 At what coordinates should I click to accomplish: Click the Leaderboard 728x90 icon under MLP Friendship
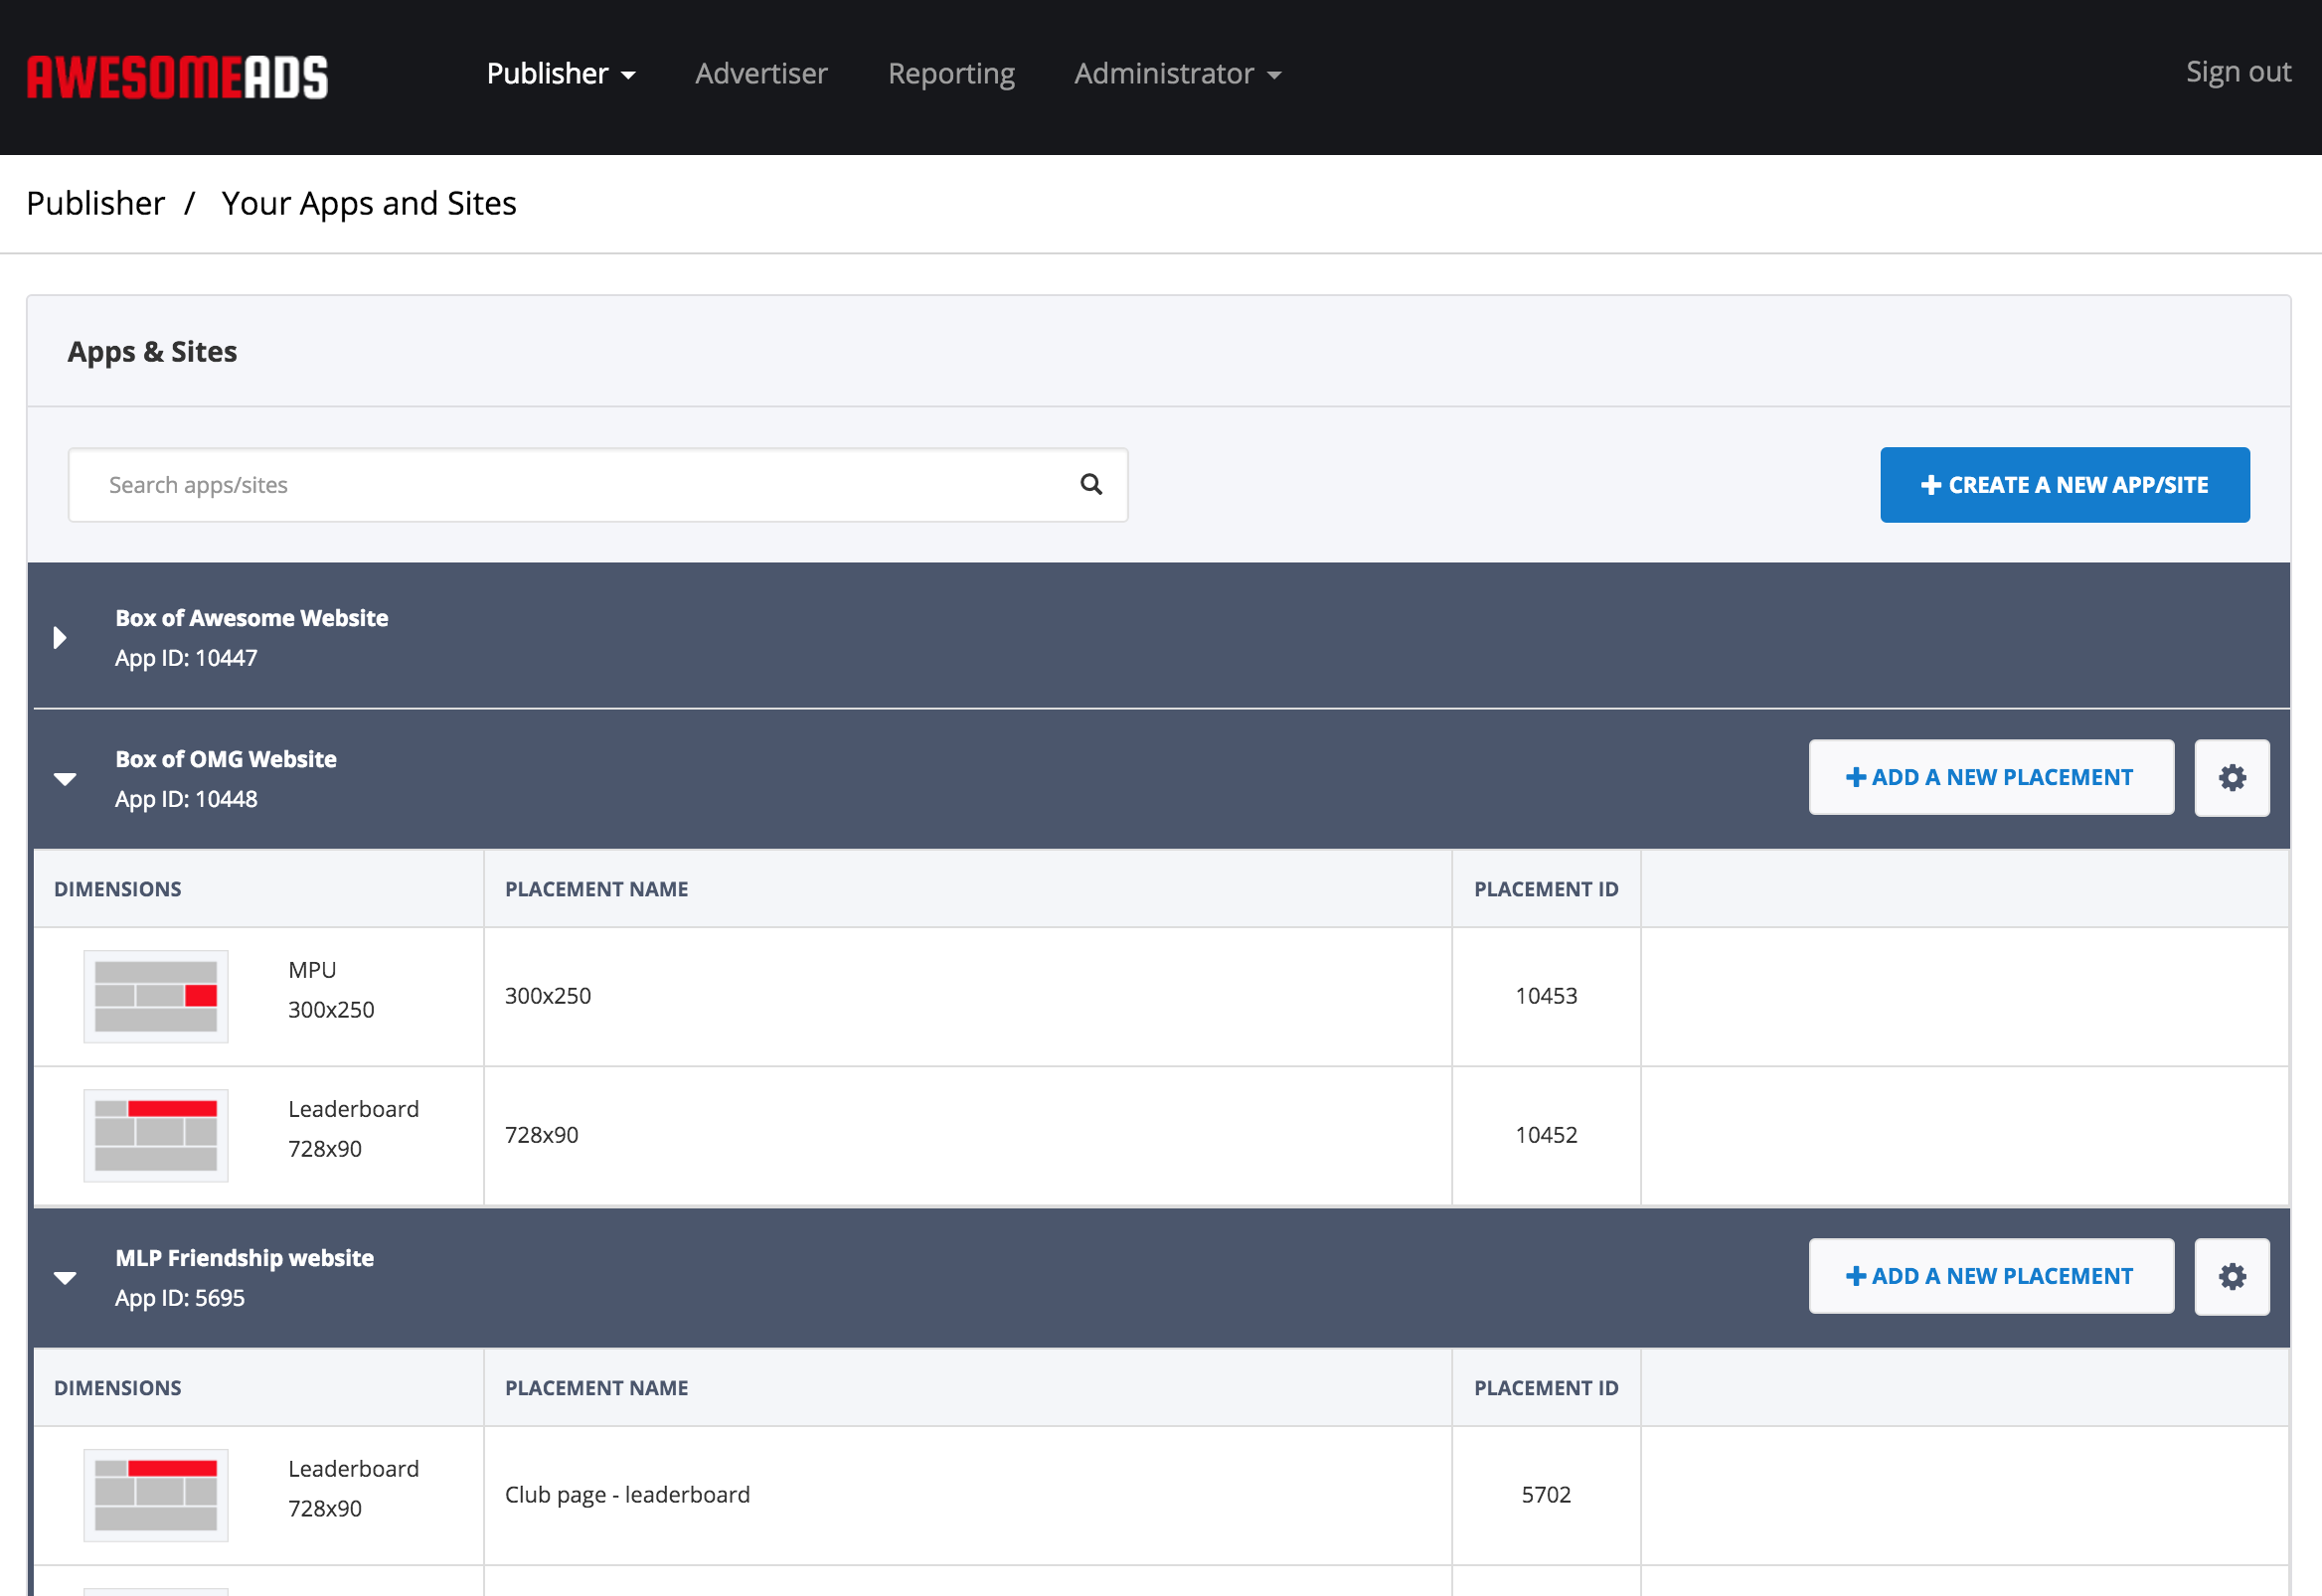(x=157, y=1496)
